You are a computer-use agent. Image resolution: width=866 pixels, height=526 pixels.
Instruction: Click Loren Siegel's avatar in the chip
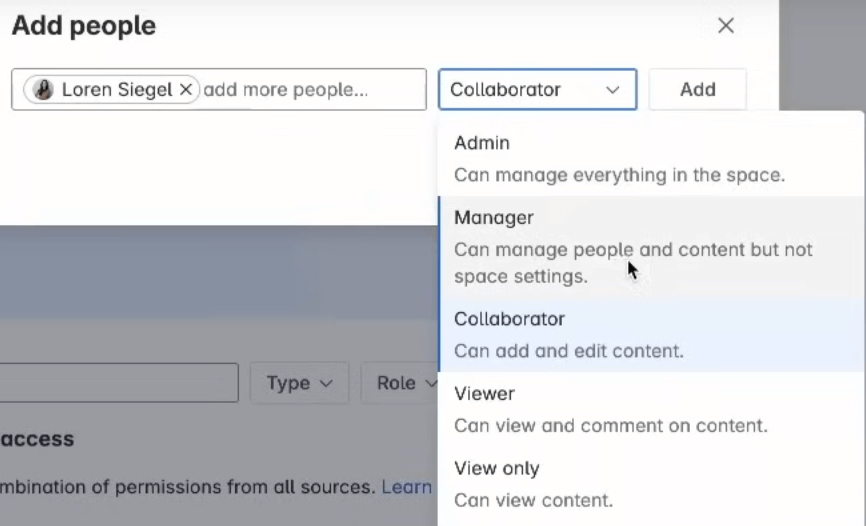[x=43, y=90]
